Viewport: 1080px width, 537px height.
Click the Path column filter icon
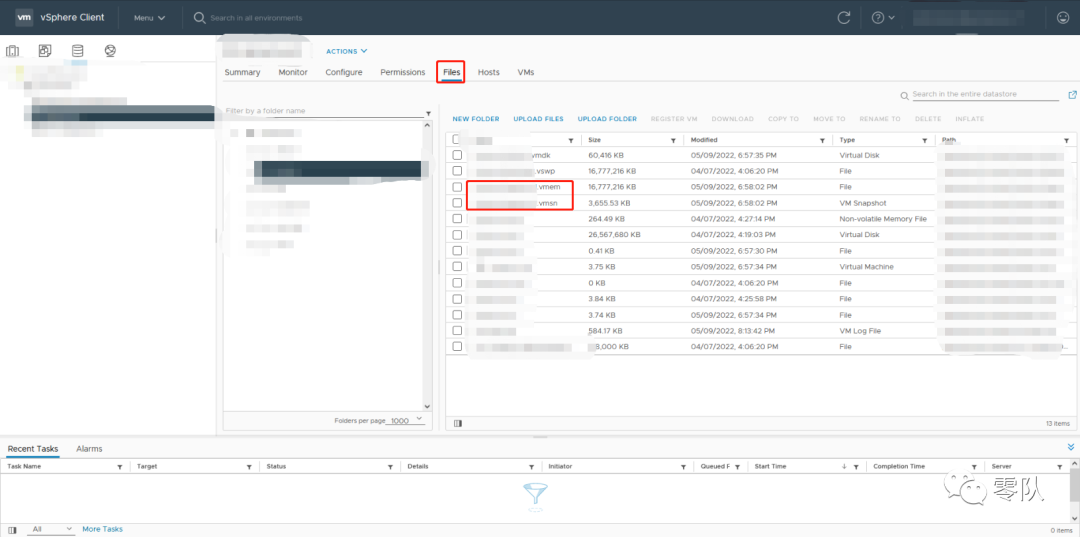1066,140
